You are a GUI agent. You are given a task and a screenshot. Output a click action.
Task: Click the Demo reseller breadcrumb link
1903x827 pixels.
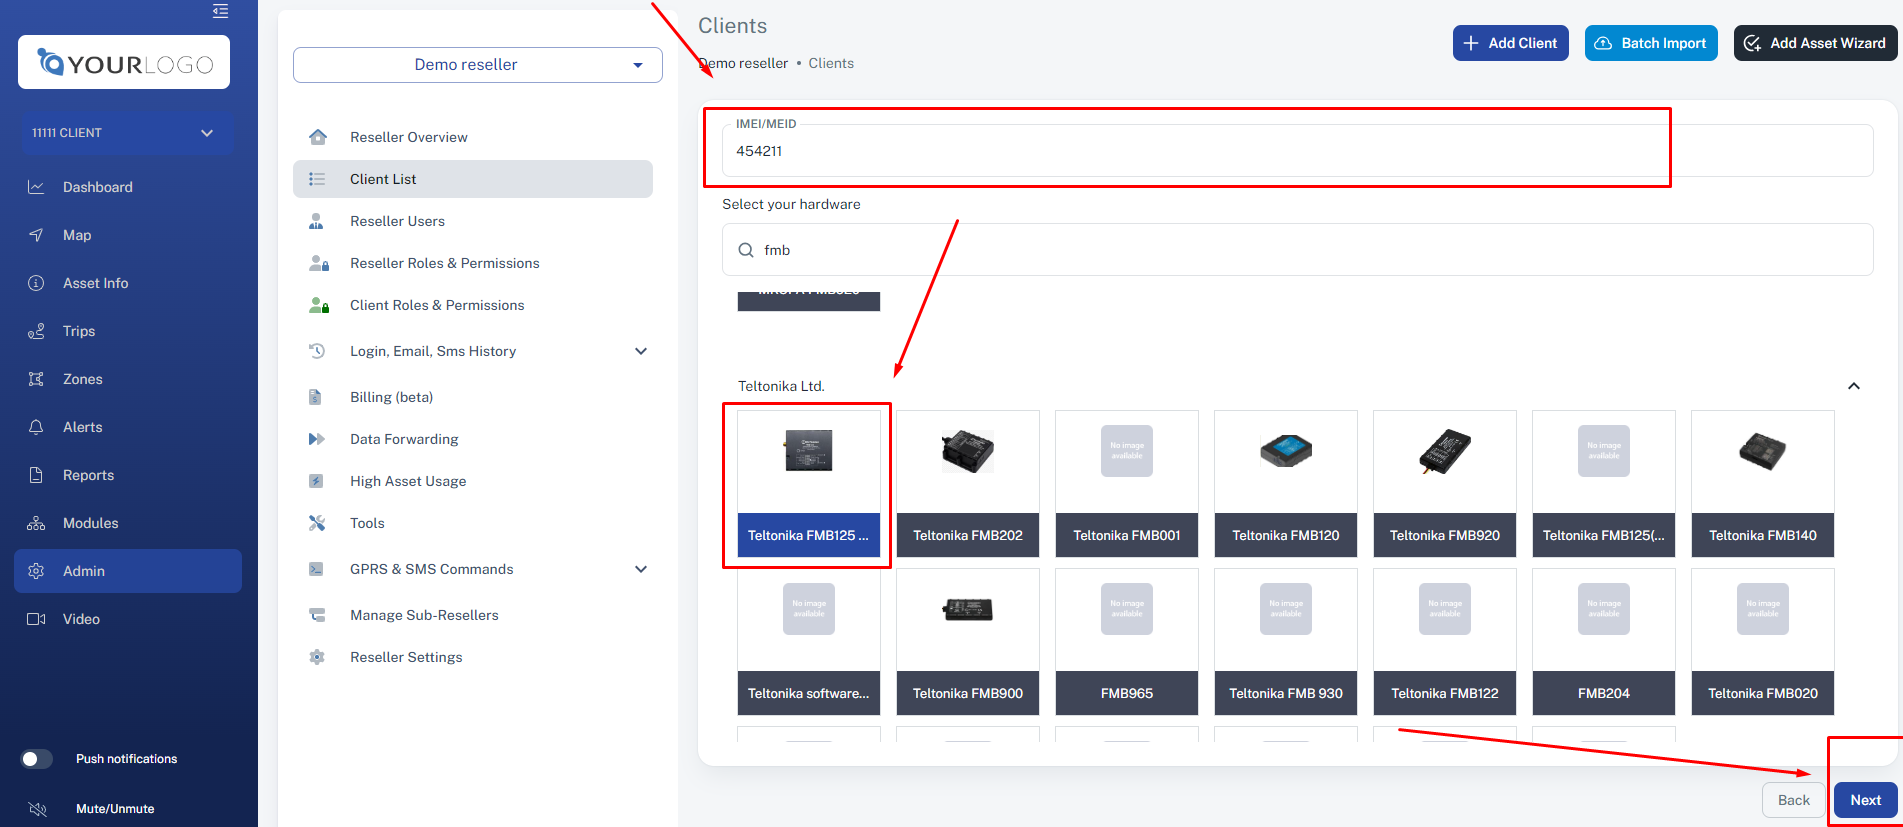pyautogui.click(x=743, y=63)
